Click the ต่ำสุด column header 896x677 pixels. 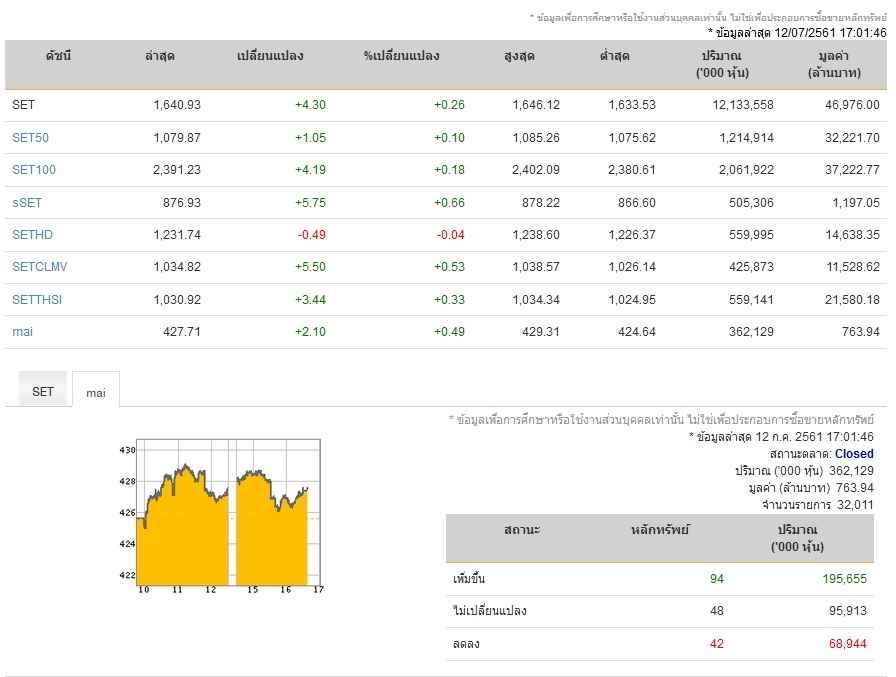coord(614,56)
